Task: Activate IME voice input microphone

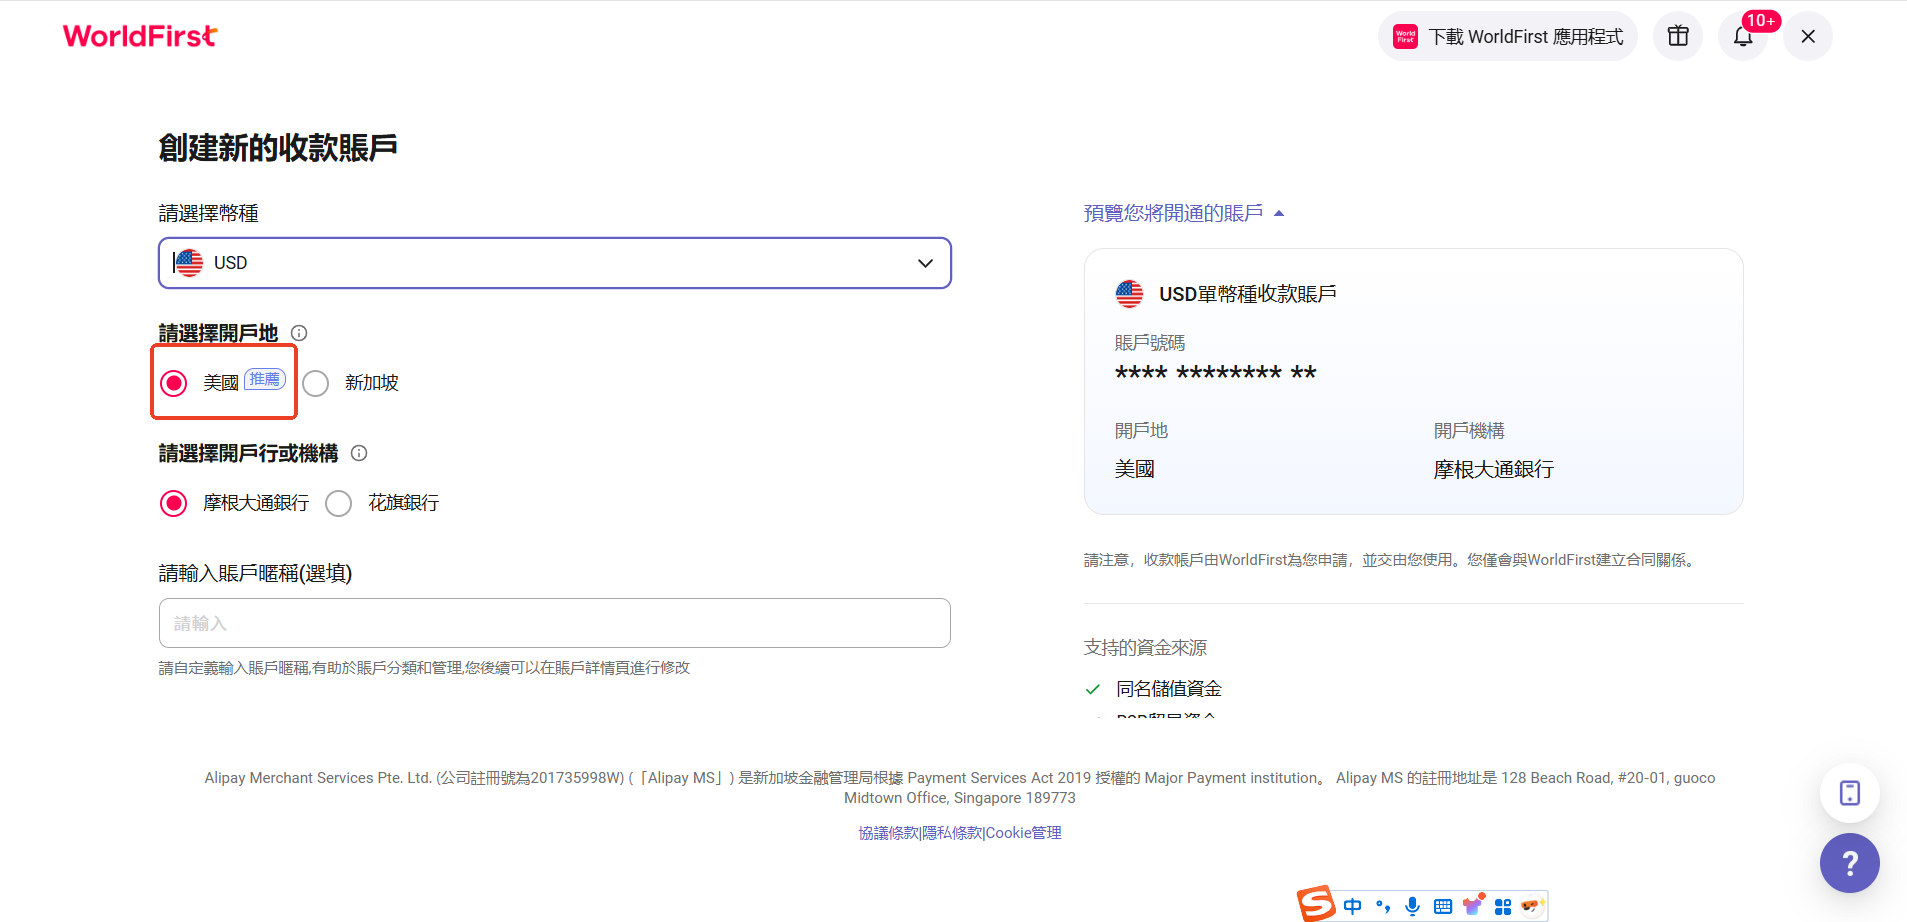Action: coord(1412,906)
